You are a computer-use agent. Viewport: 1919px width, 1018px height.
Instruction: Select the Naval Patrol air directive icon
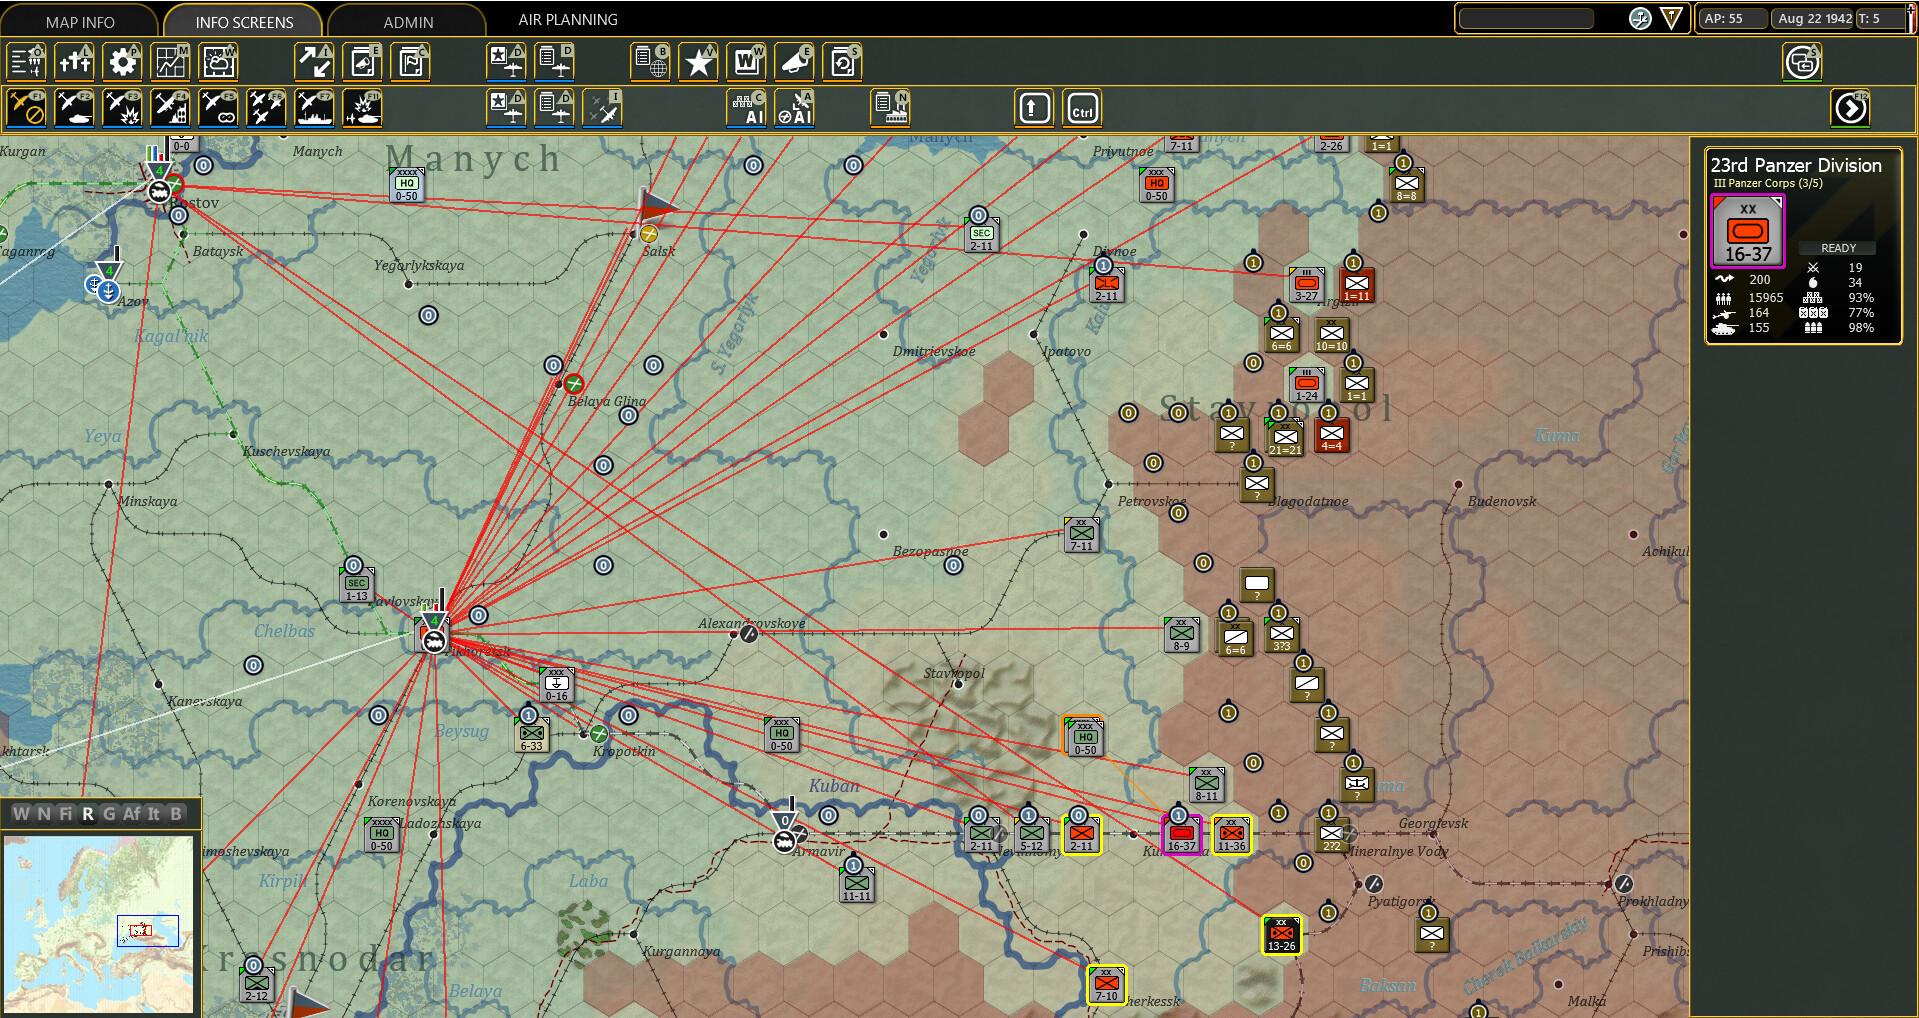click(x=314, y=107)
